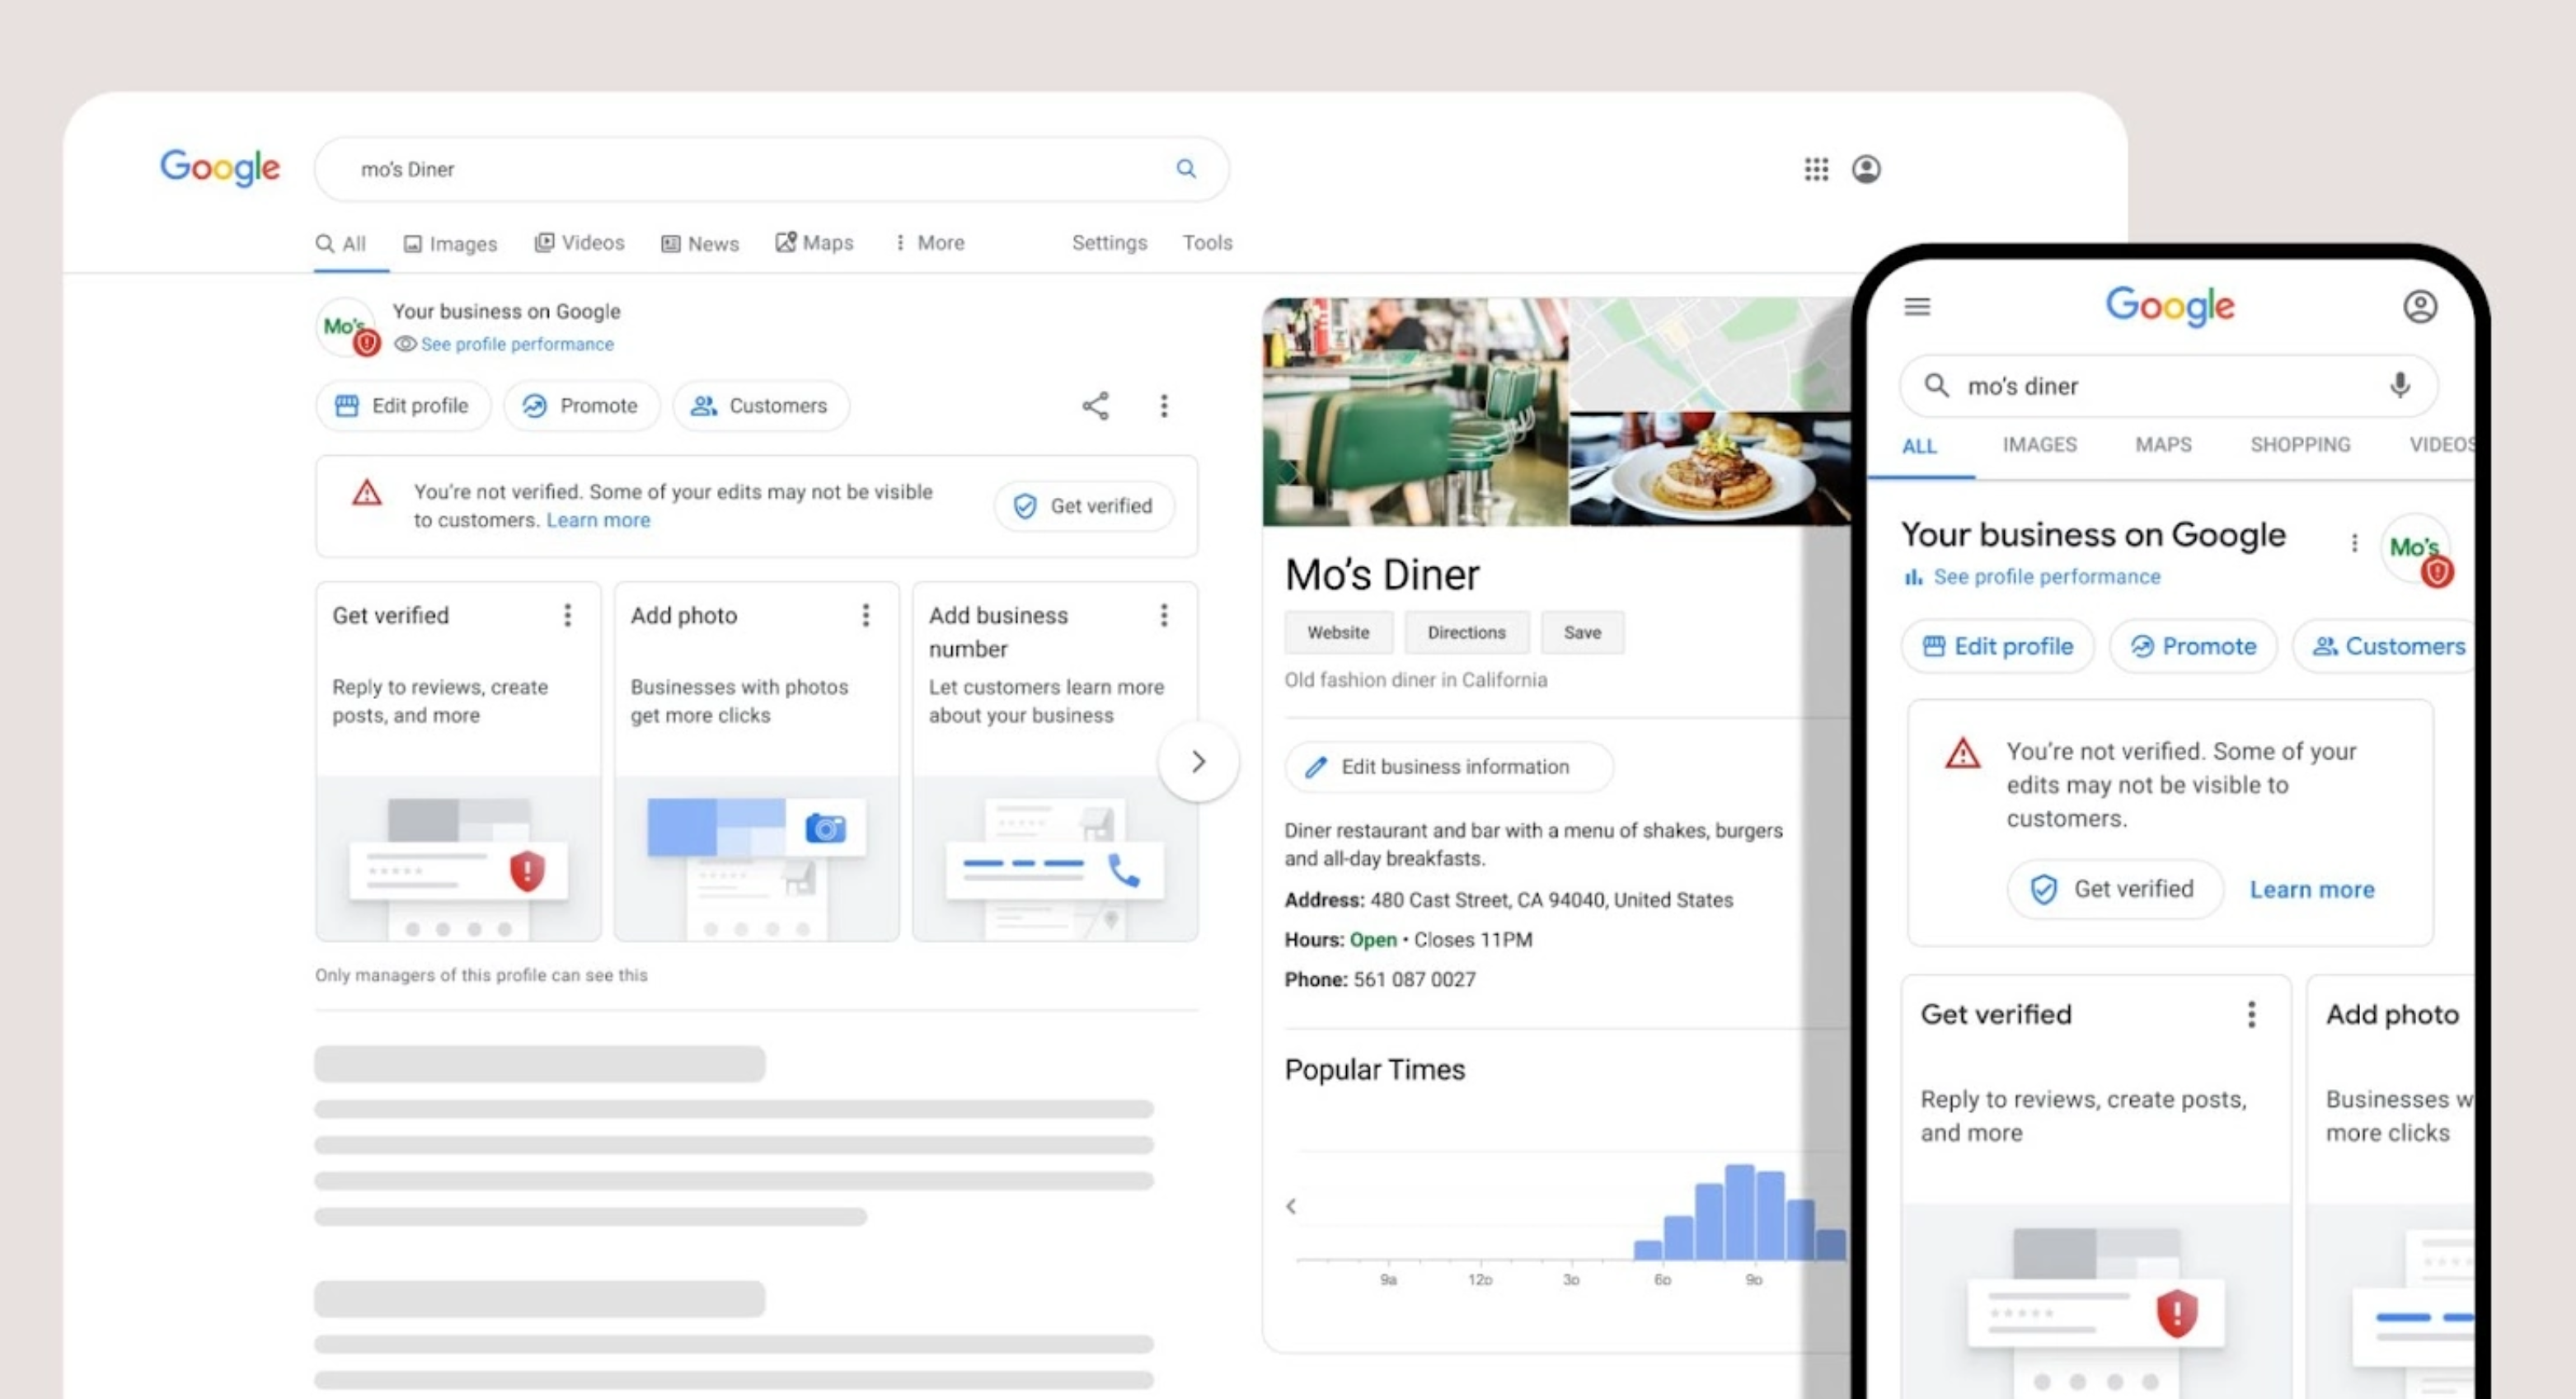Click Edit business information button
The height and width of the screenshot is (1399, 2576).
pyautogui.click(x=1449, y=767)
